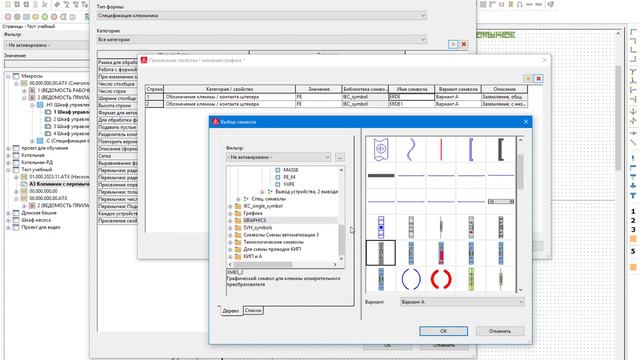Image resolution: width=640 pixels, height=360 pixels.
Task: Delete row in property assignment dialog
Action: pyautogui.click(x=539, y=78)
